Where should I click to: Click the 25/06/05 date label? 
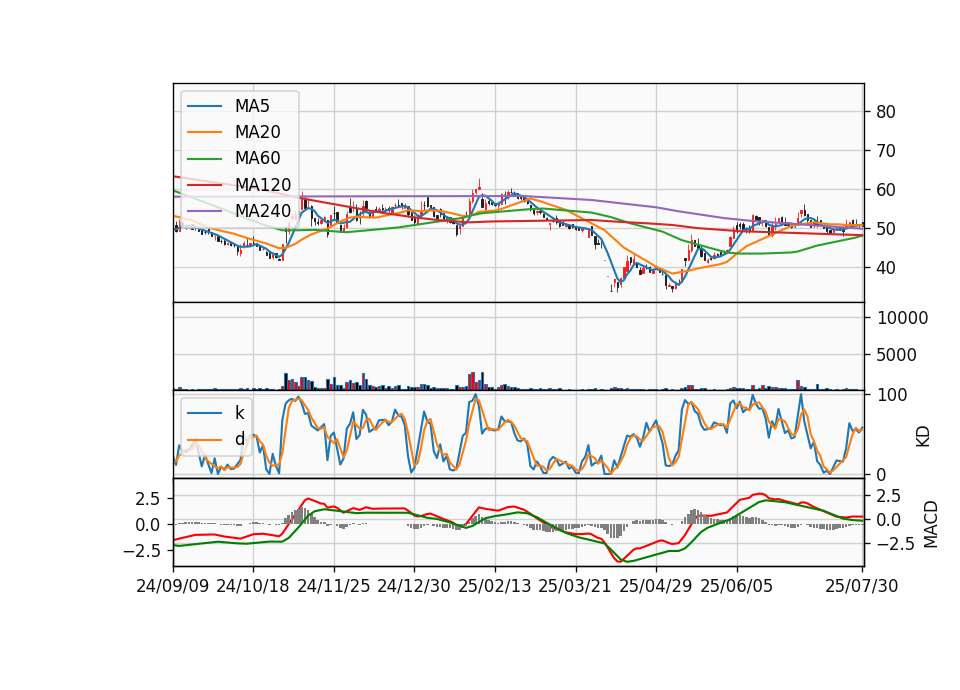(737, 586)
